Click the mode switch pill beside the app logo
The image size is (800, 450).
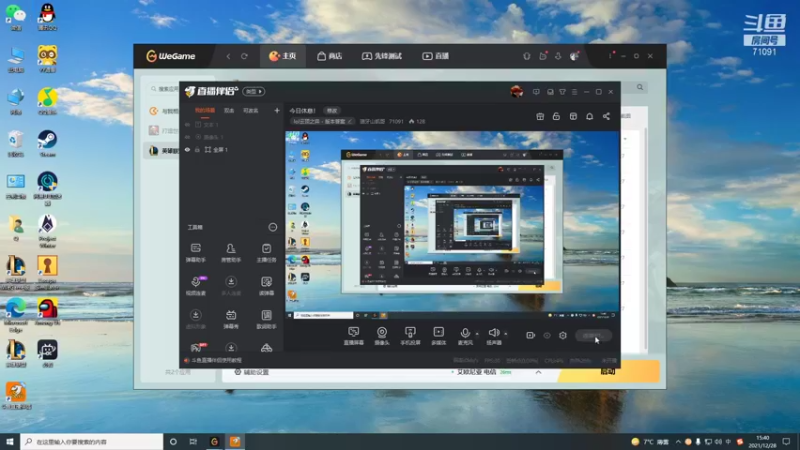[254, 91]
